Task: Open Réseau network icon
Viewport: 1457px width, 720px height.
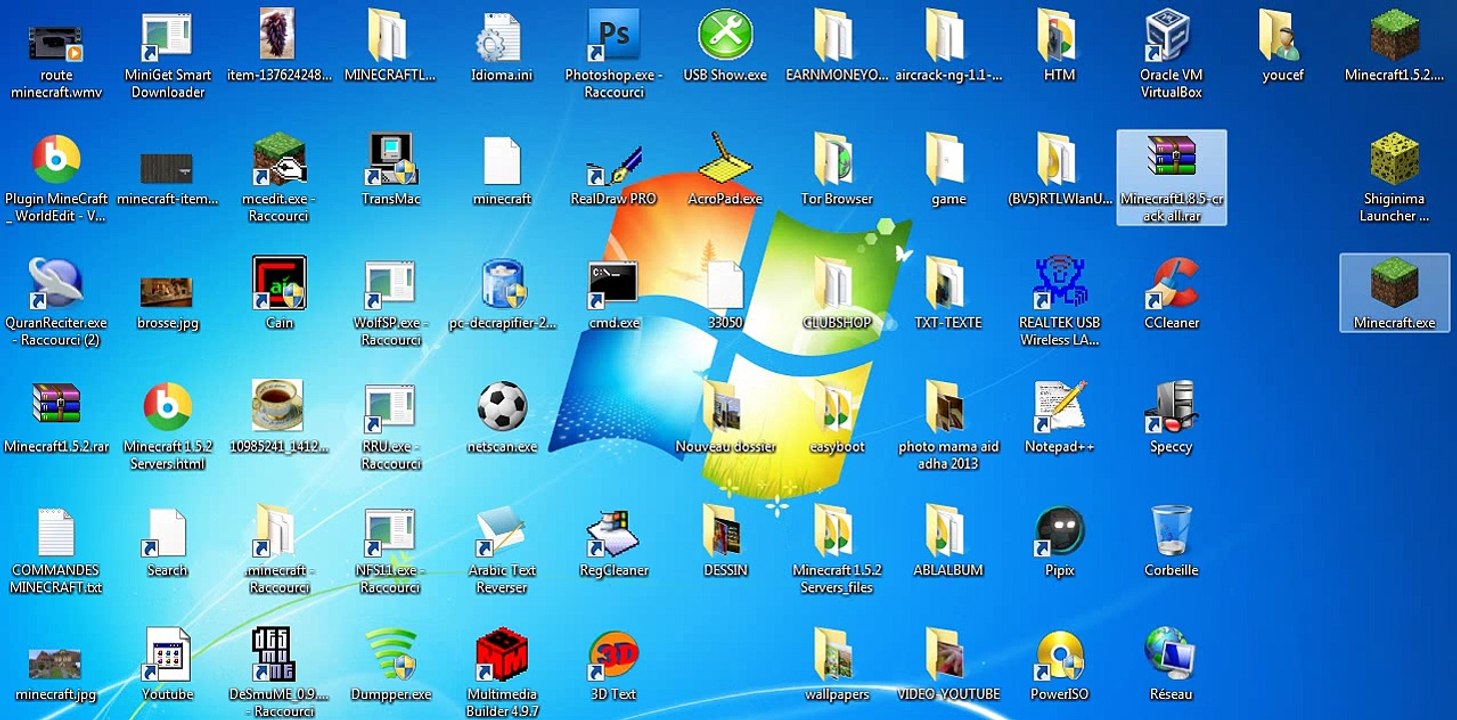Action: (1171, 655)
